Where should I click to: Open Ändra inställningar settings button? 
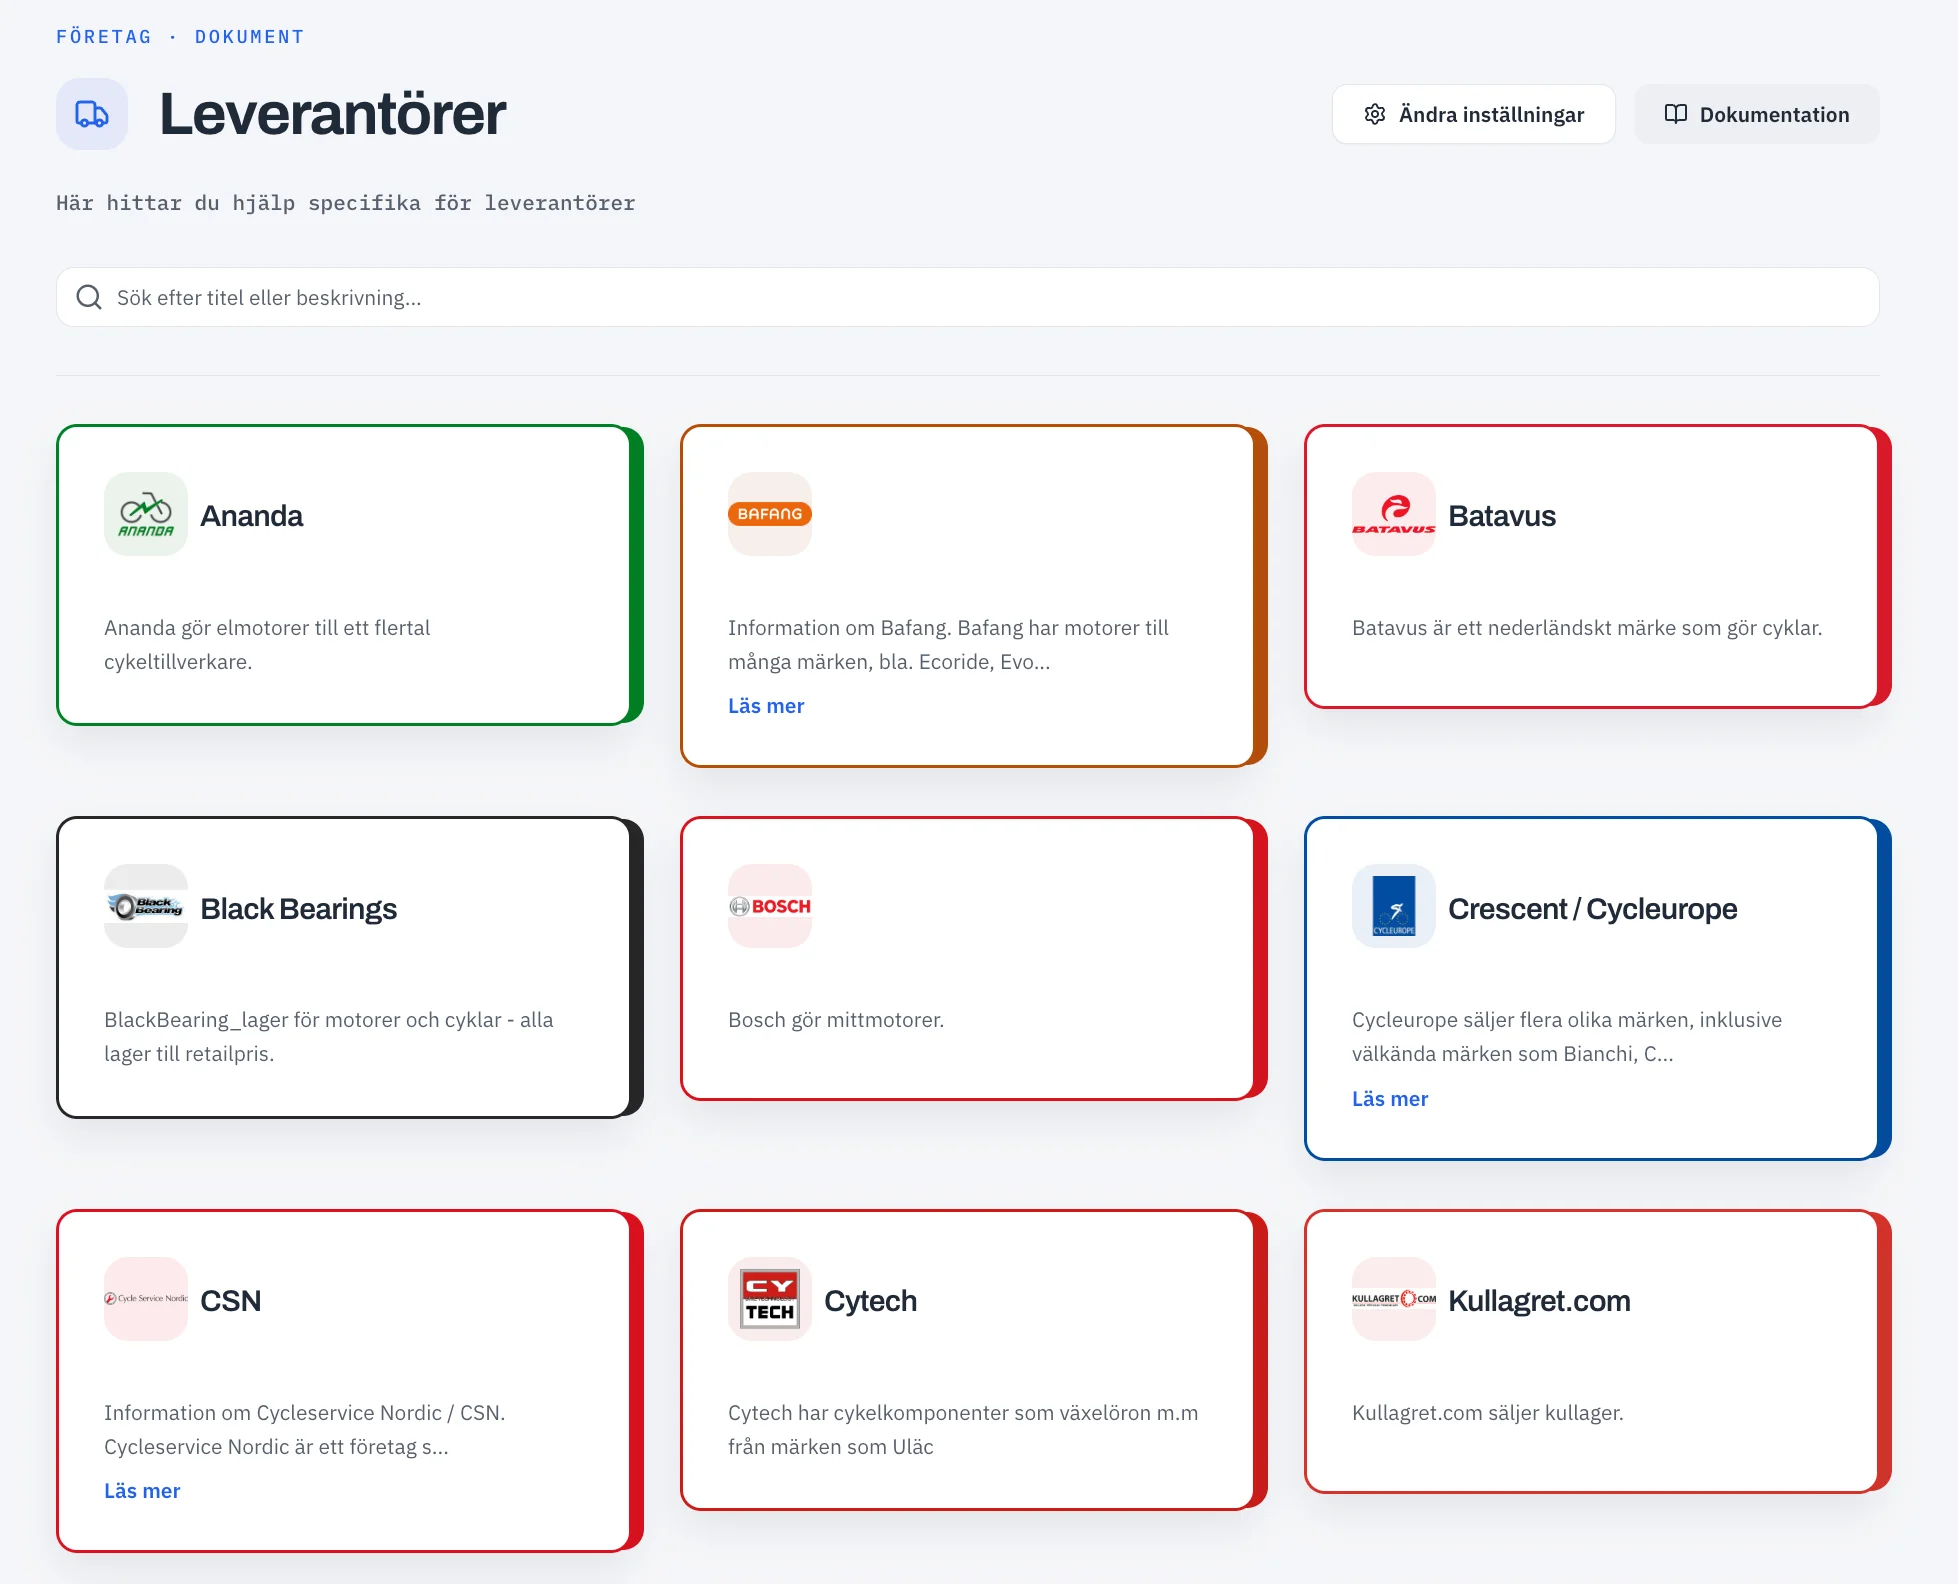[x=1474, y=114]
